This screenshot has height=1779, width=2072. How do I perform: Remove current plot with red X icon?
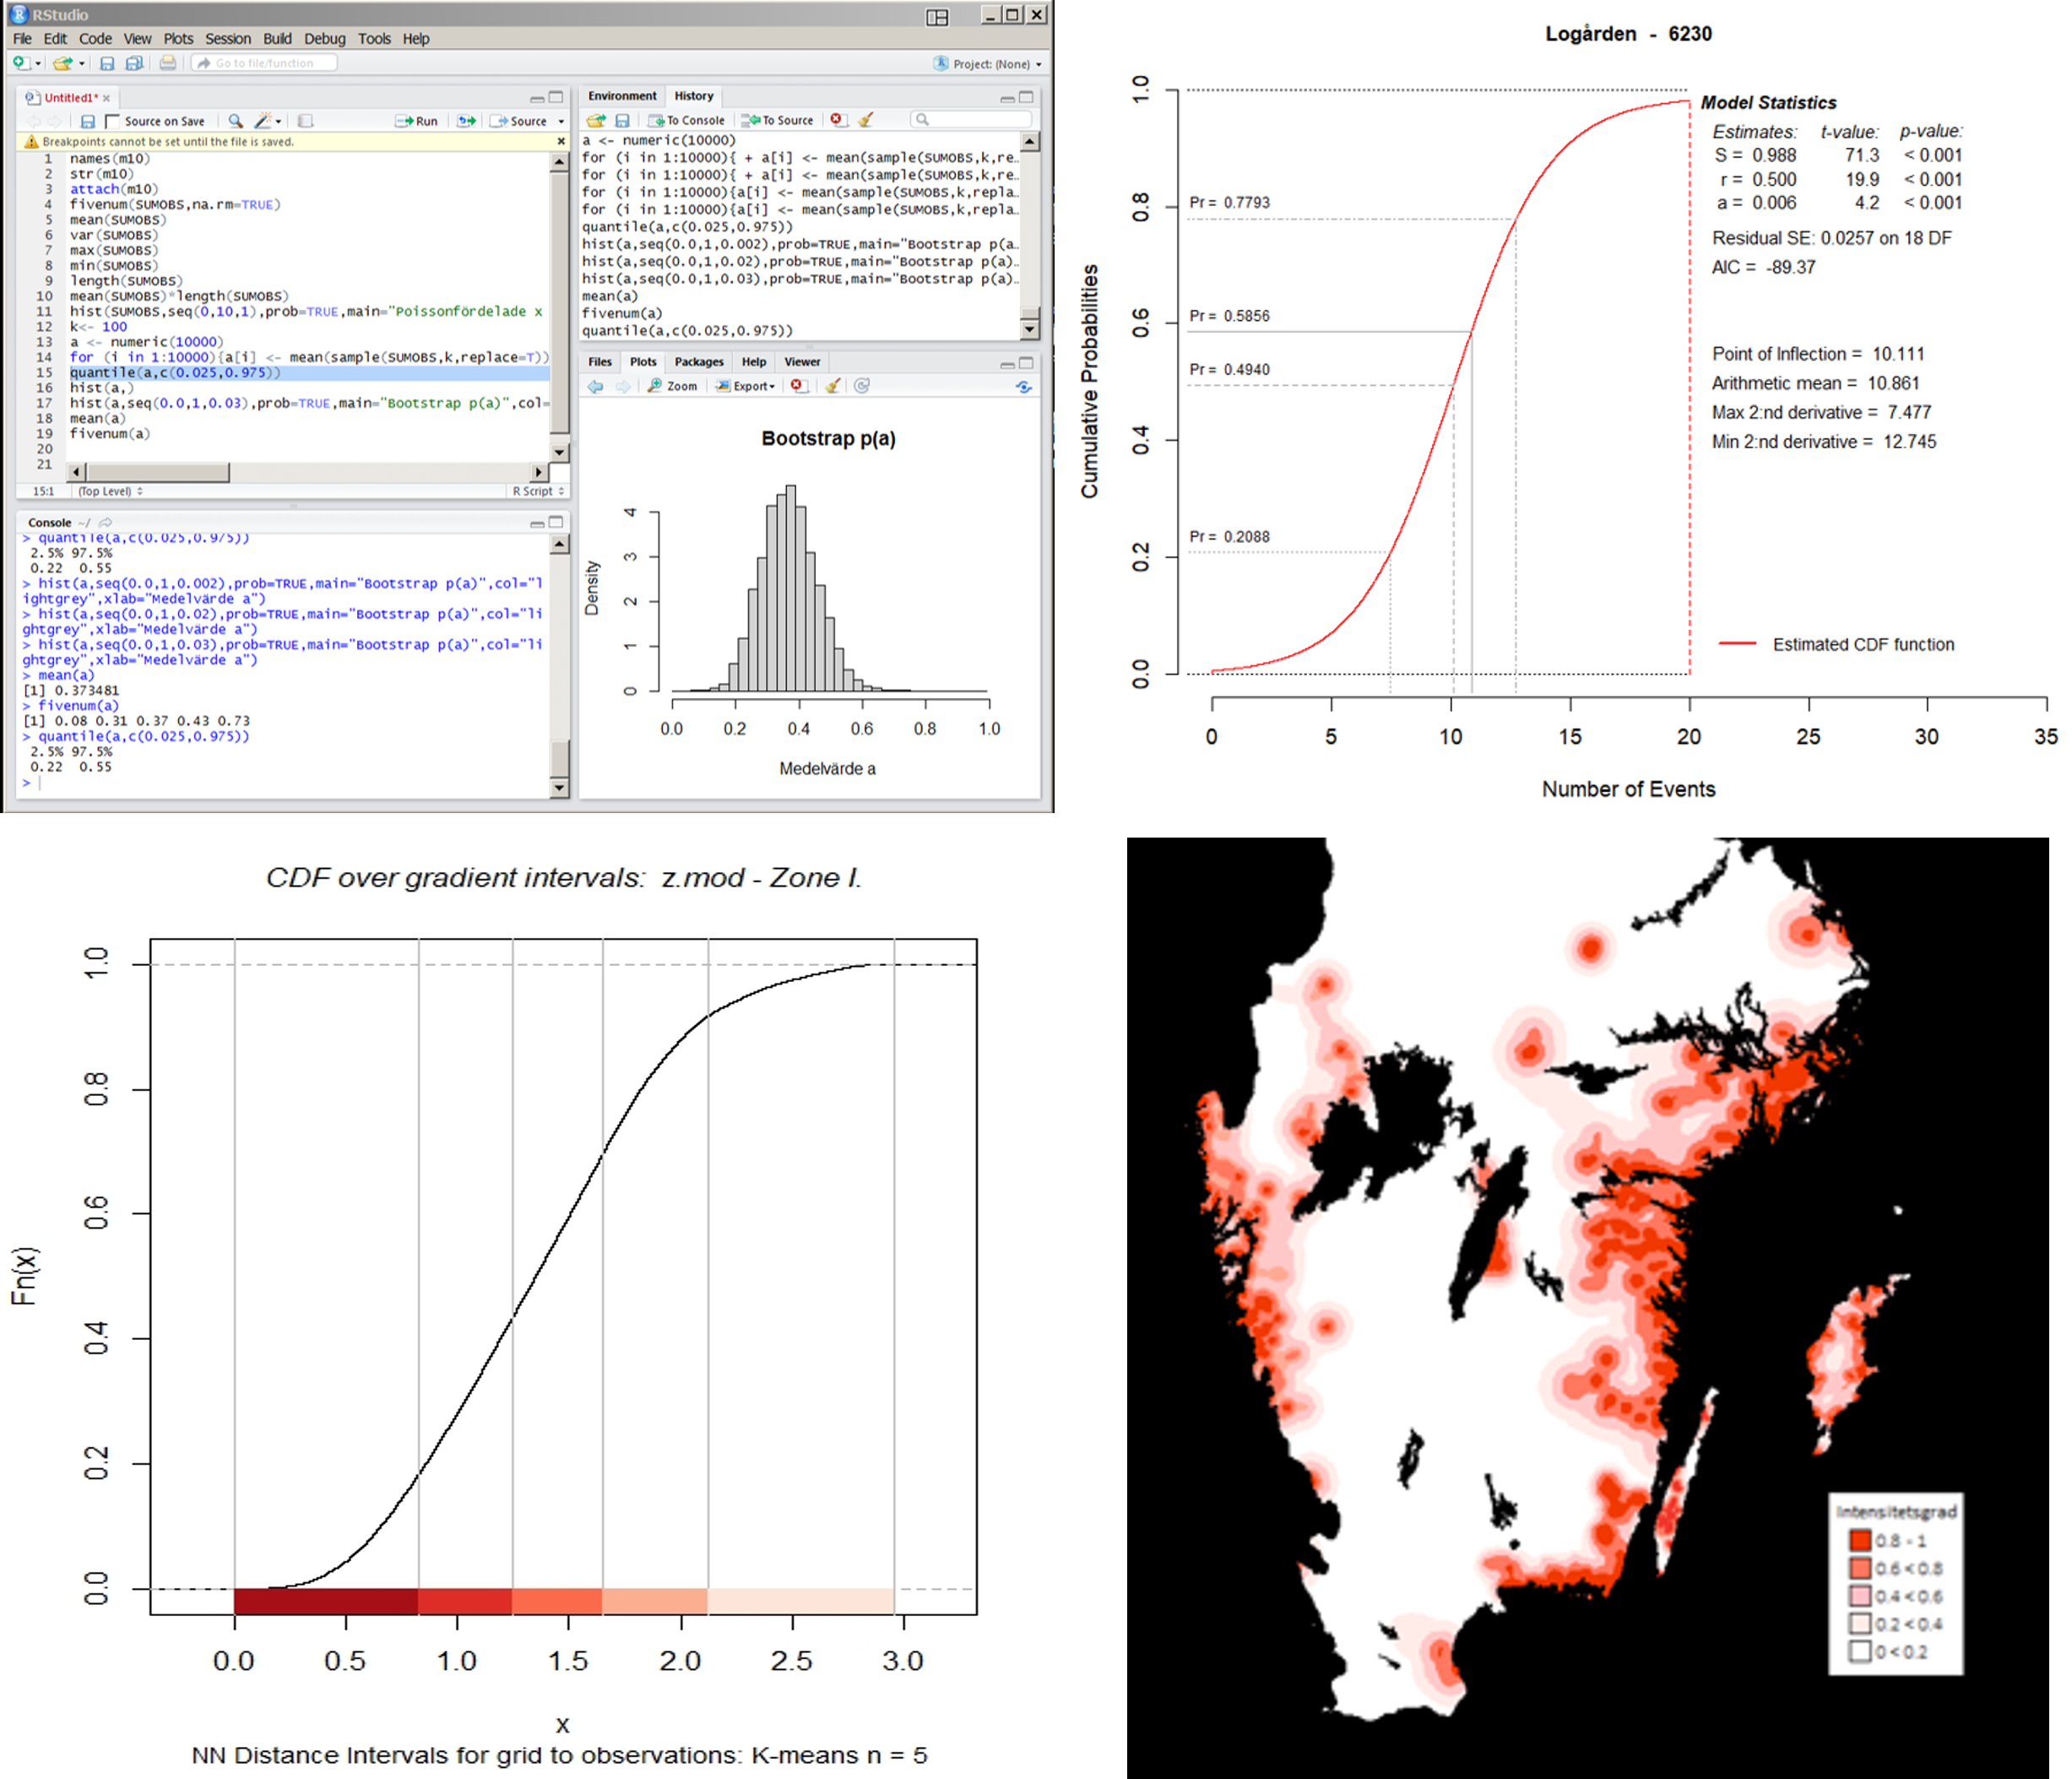click(797, 386)
